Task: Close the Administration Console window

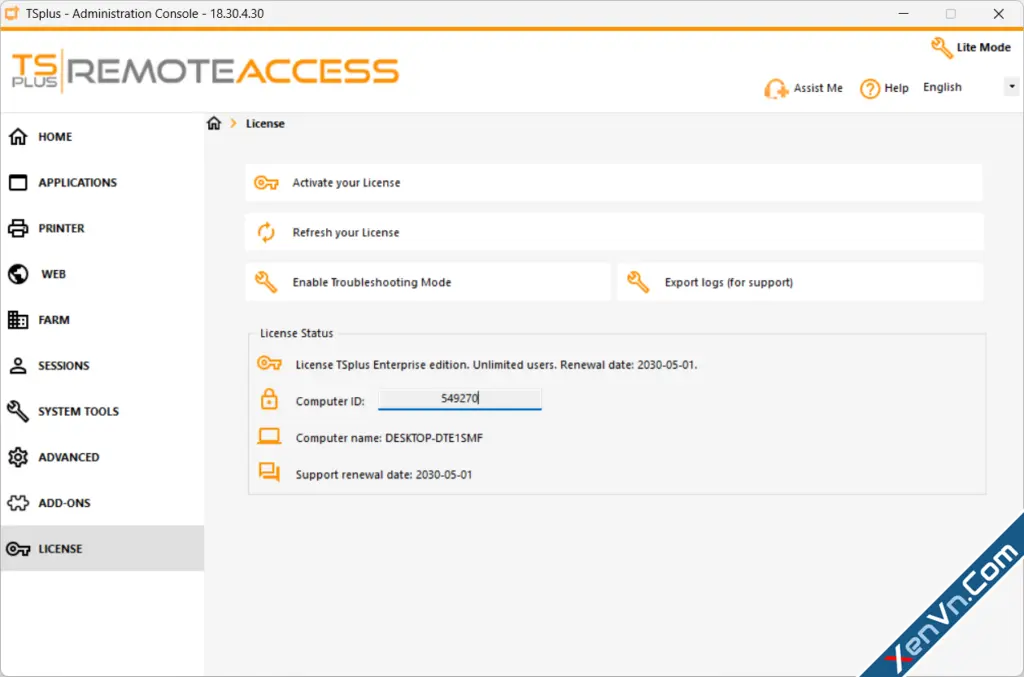Action: coord(999,14)
